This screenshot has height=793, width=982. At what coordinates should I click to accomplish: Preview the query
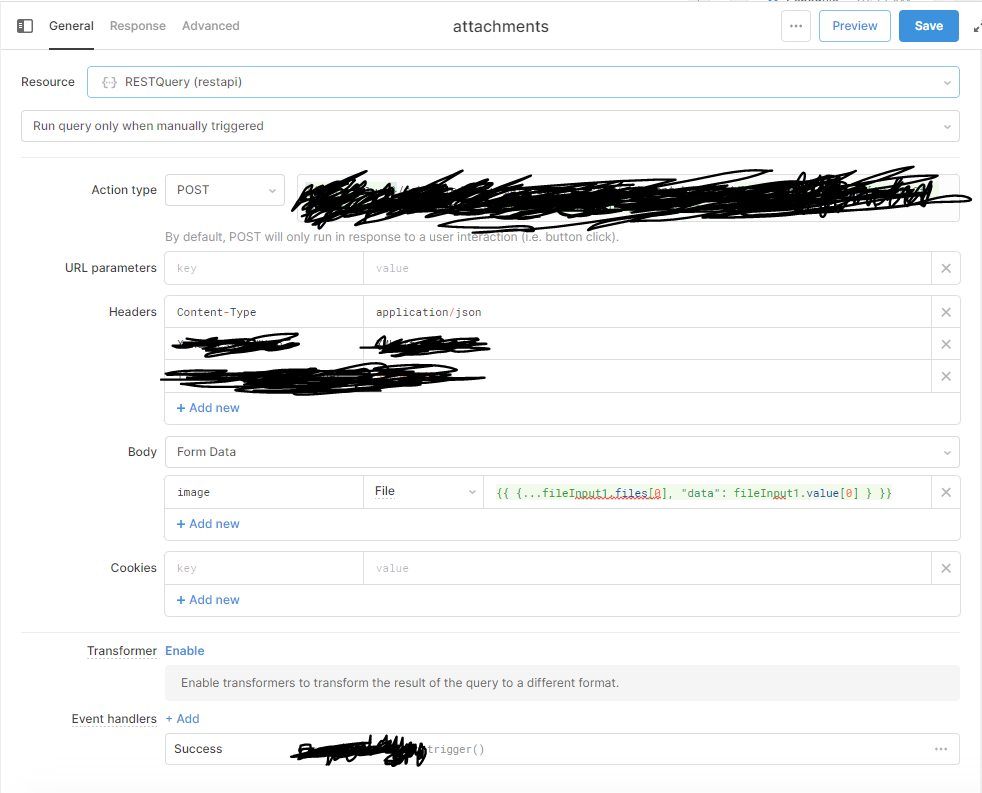point(854,26)
